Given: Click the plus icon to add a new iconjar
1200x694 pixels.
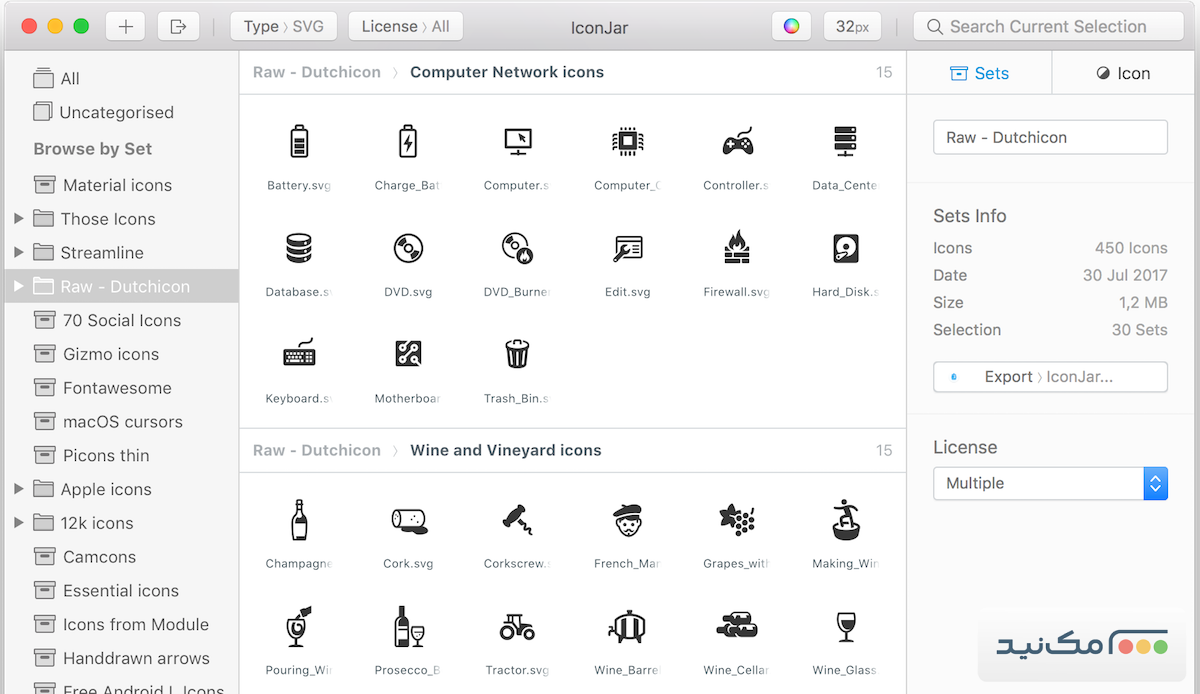Looking at the screenshot, I should click(125, 26).
